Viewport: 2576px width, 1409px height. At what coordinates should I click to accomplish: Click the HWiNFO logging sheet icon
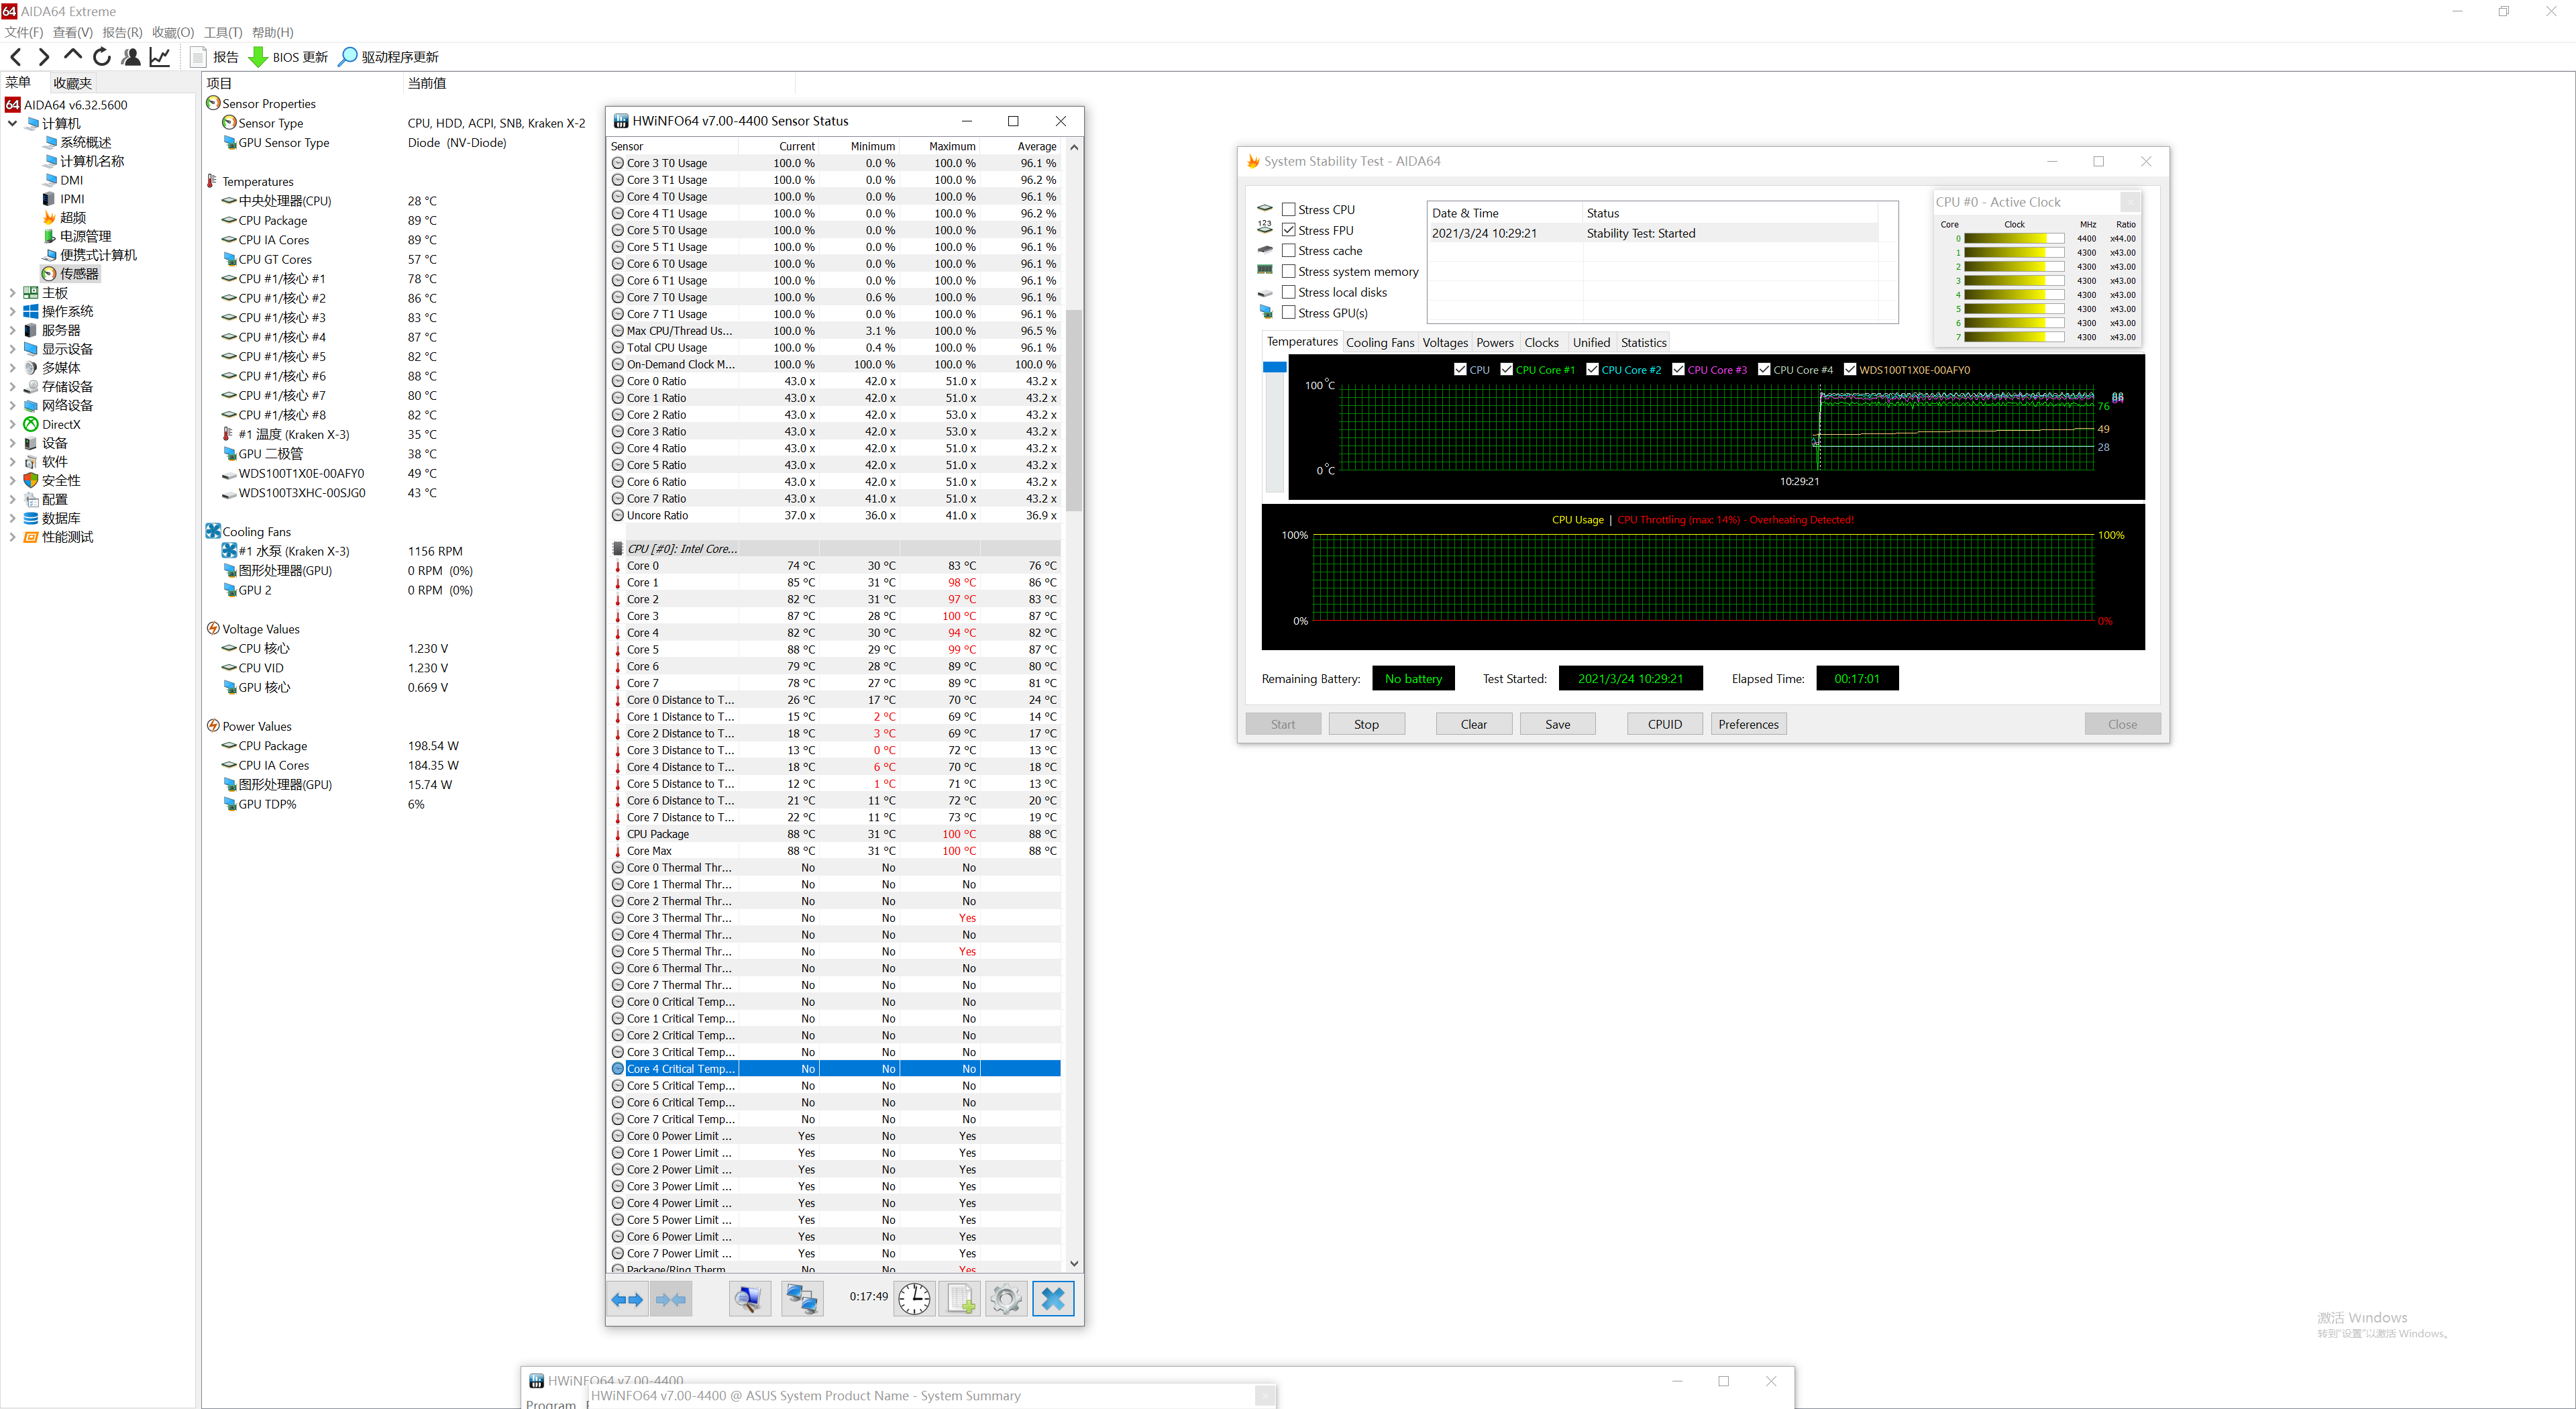(960, 1299)
